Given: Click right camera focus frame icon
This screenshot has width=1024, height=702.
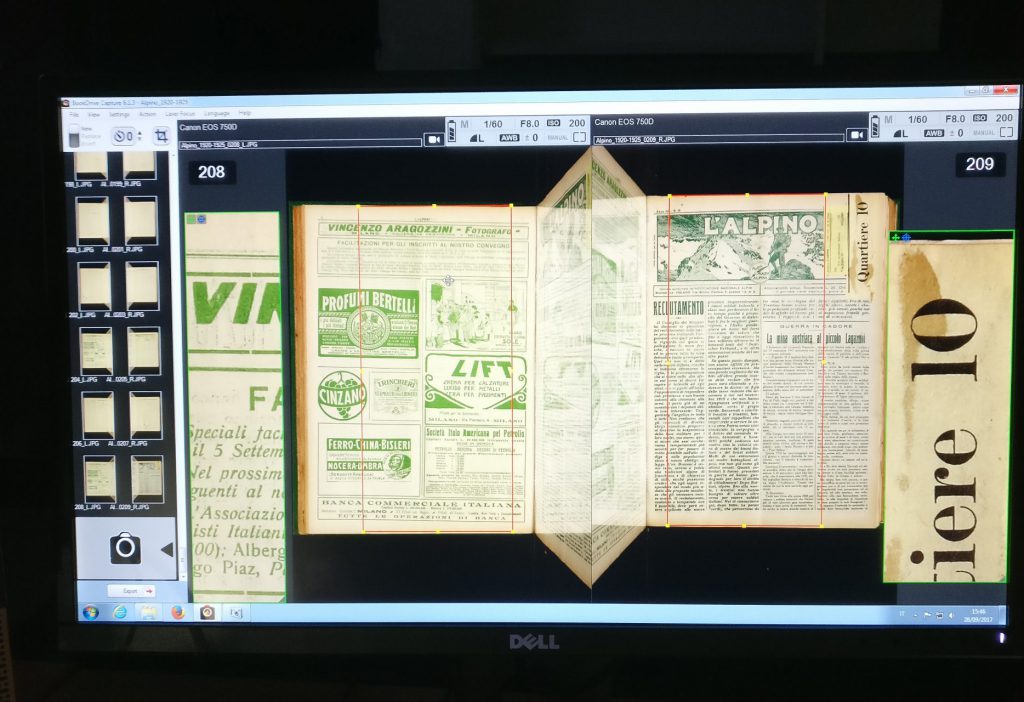Looking at the screenshot, I should [1006, 132].
